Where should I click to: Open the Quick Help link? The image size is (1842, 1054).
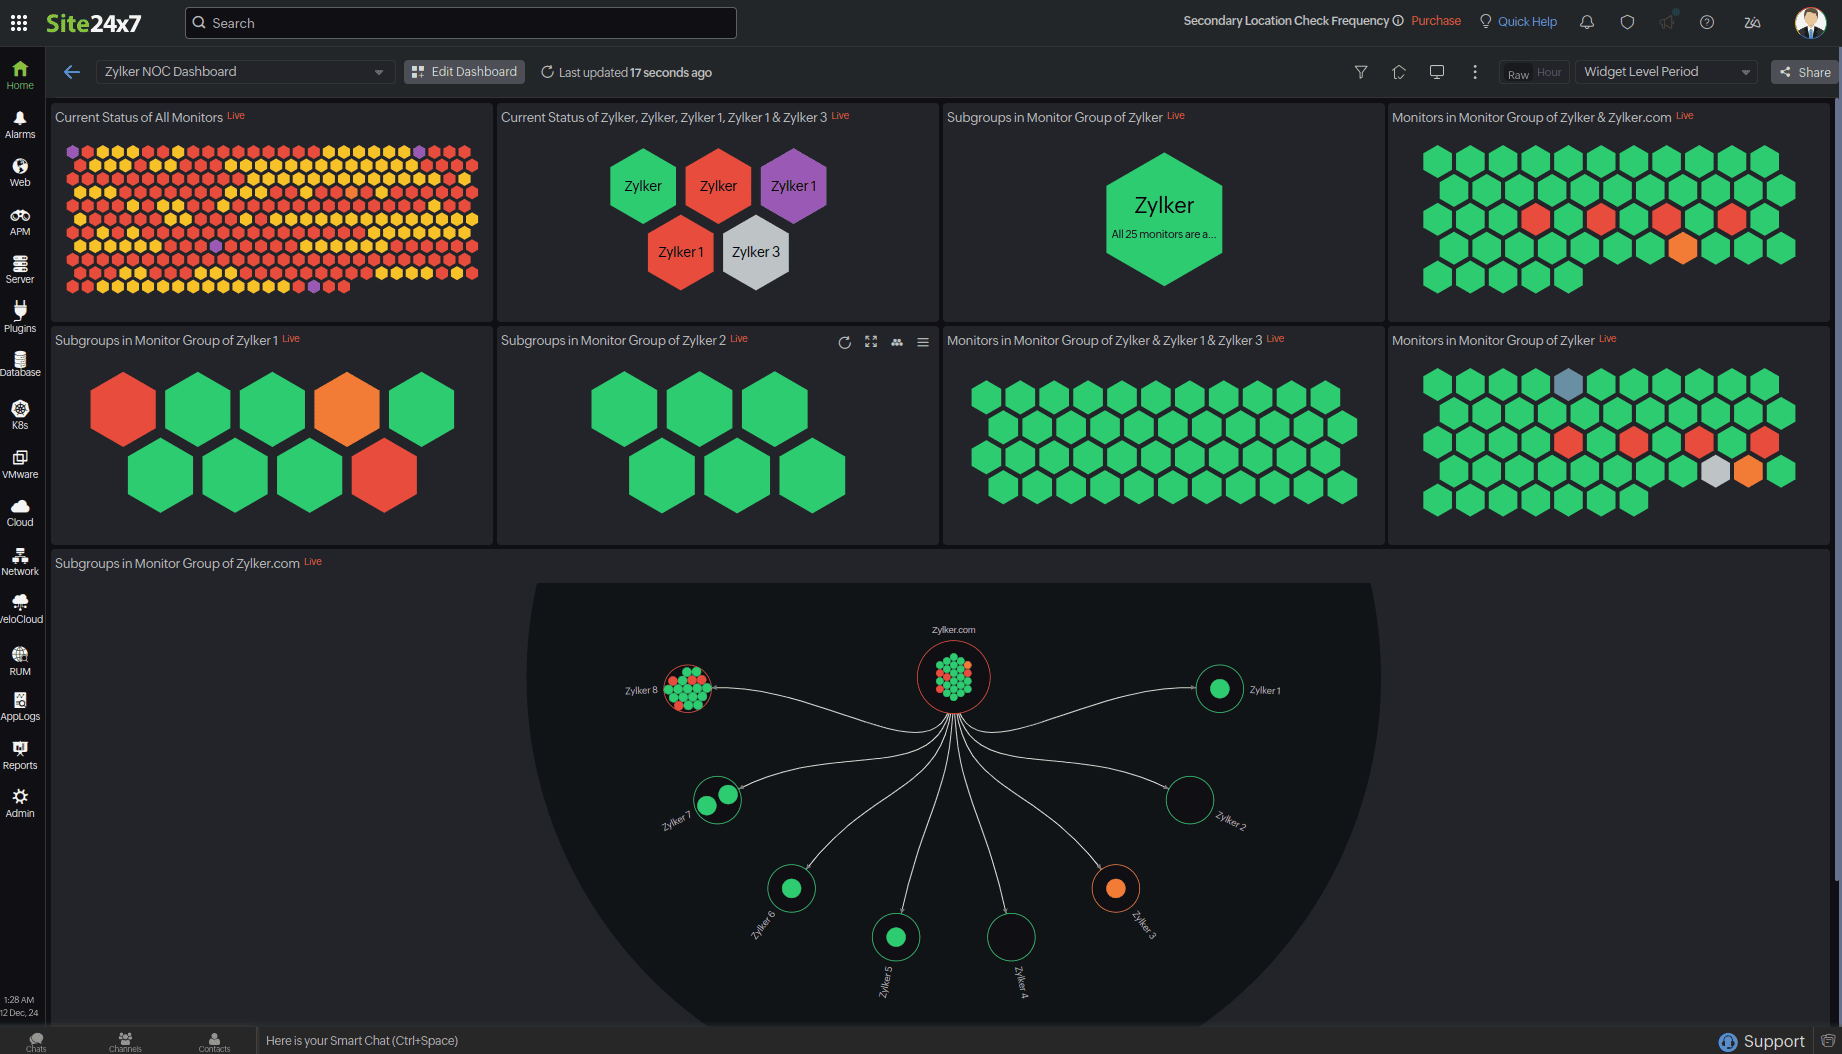(x=1518, y=21)
